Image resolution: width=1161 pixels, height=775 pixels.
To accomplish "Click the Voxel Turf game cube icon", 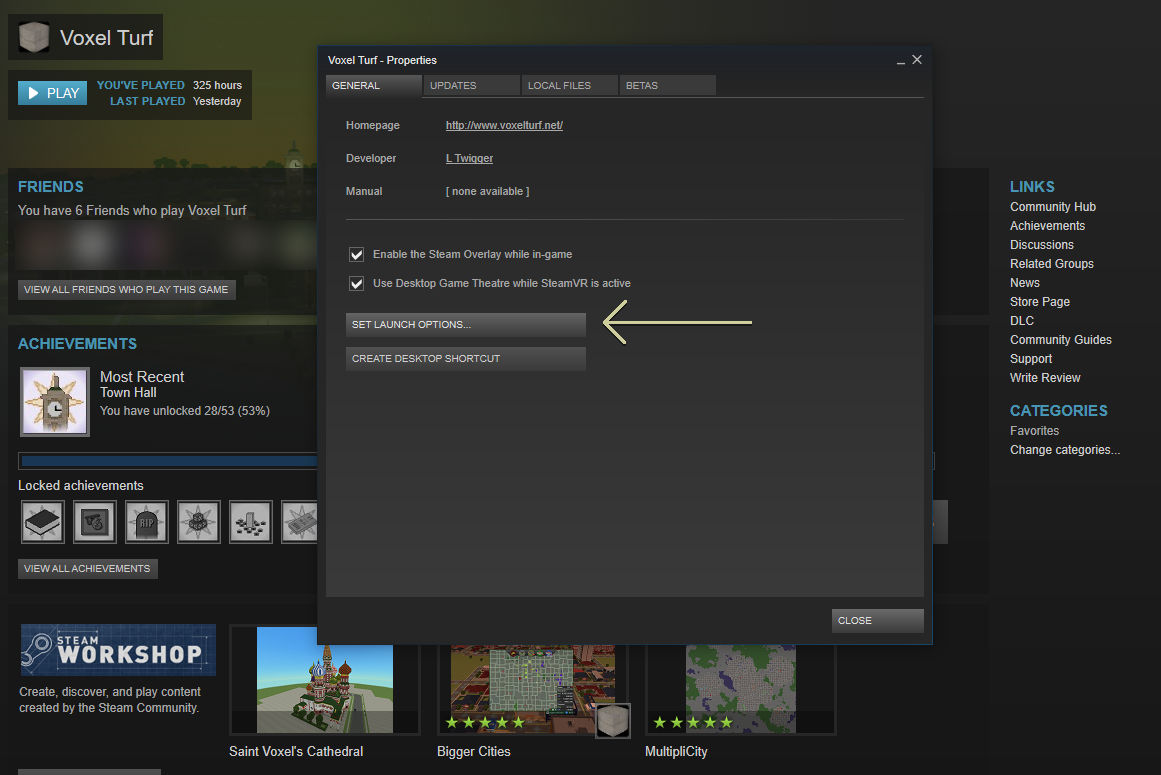I will (x=35, y=38).
